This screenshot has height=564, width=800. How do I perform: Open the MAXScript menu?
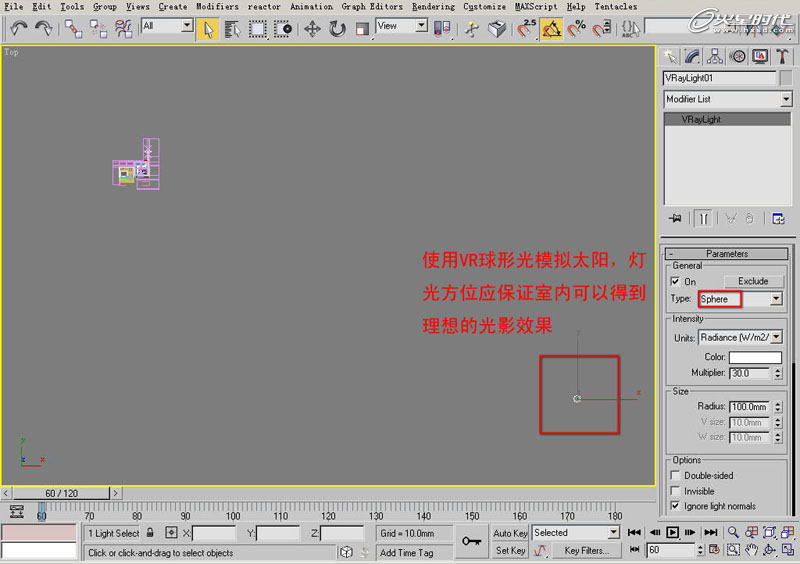536,7
